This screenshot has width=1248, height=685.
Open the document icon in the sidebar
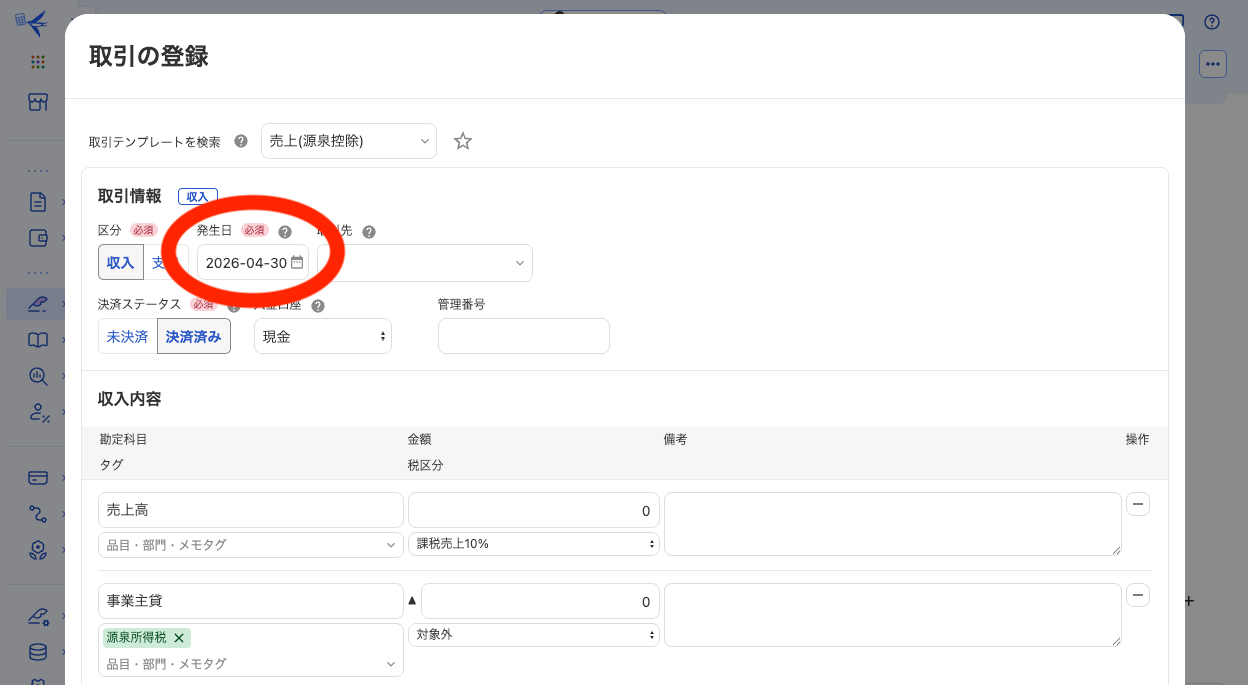coord(38,202)
